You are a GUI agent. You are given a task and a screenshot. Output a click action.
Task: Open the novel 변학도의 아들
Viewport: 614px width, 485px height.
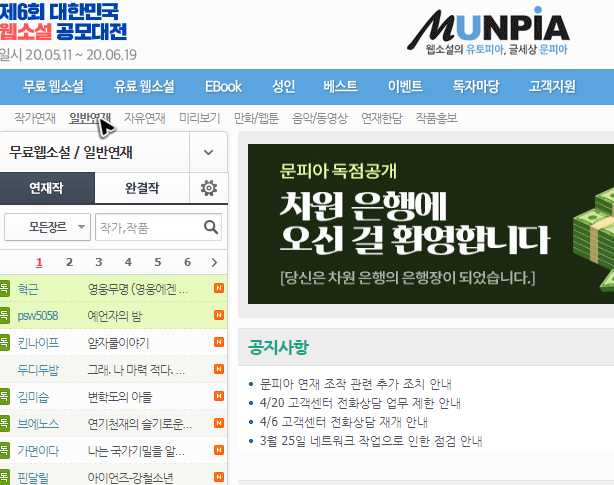[120, 397]
